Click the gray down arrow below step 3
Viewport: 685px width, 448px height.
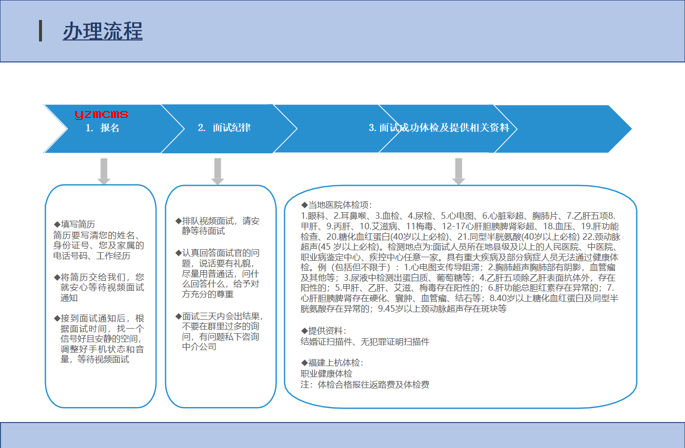click(459, 171)
